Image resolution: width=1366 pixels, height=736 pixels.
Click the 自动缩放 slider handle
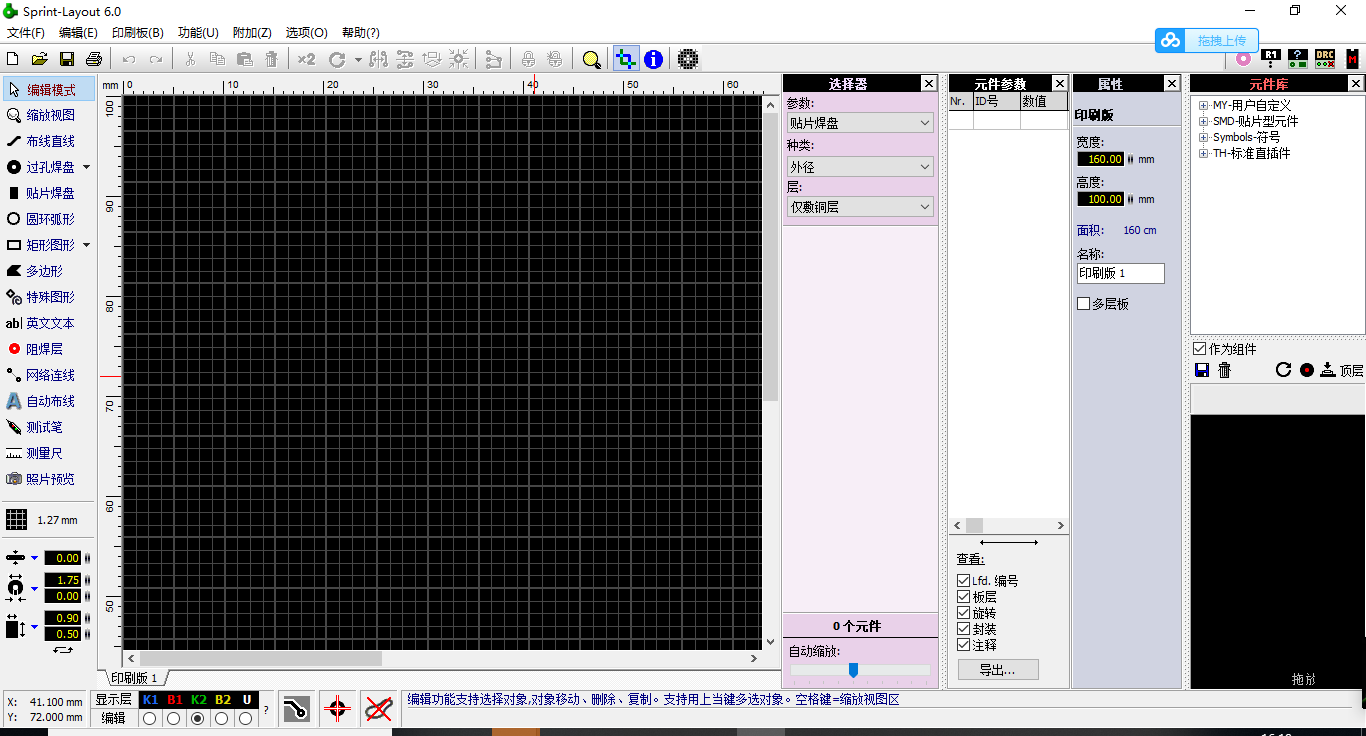[853, 670]
